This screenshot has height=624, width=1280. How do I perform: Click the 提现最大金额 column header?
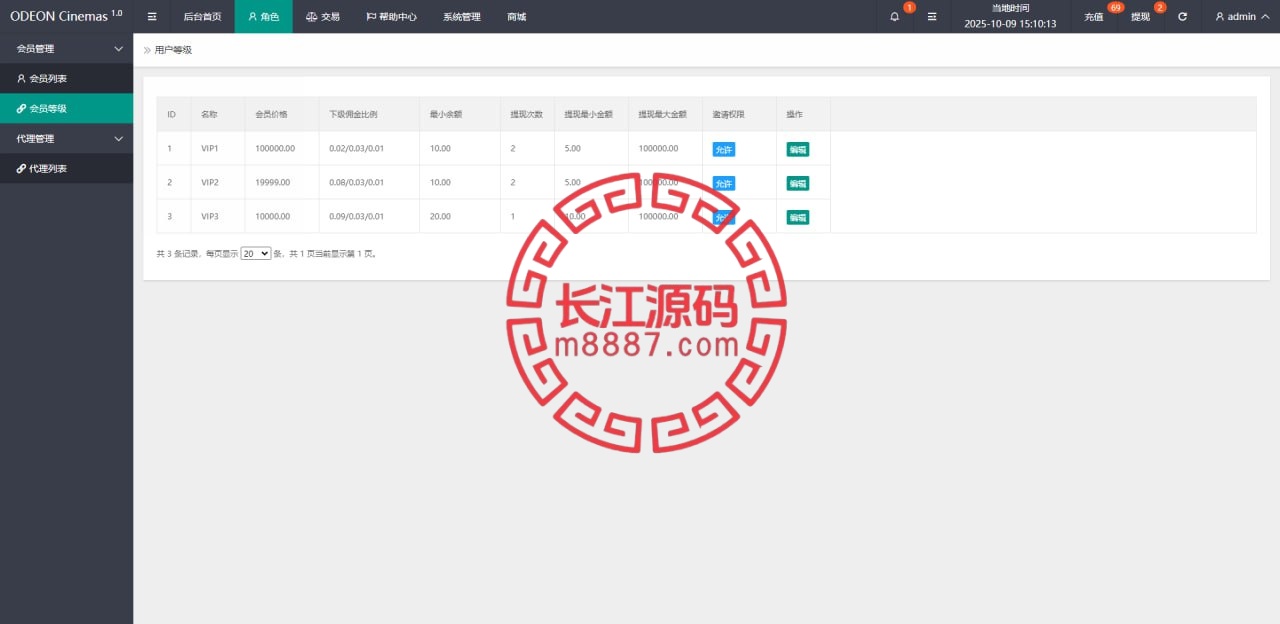663,114
